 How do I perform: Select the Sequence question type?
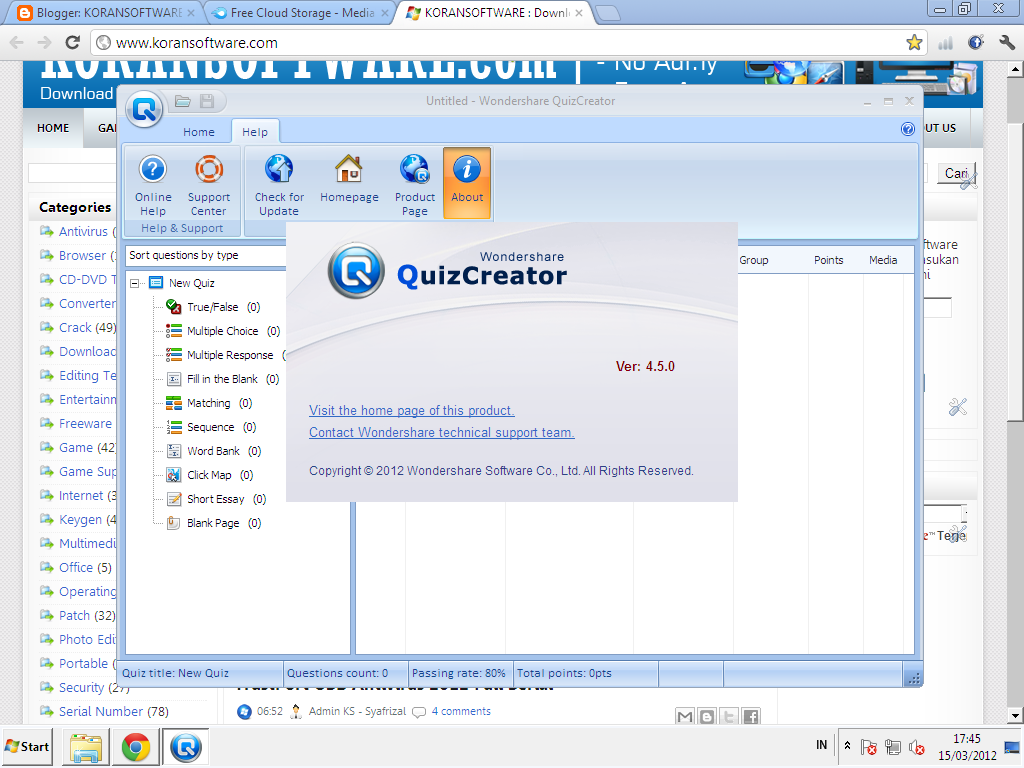[x=210, y=427]
